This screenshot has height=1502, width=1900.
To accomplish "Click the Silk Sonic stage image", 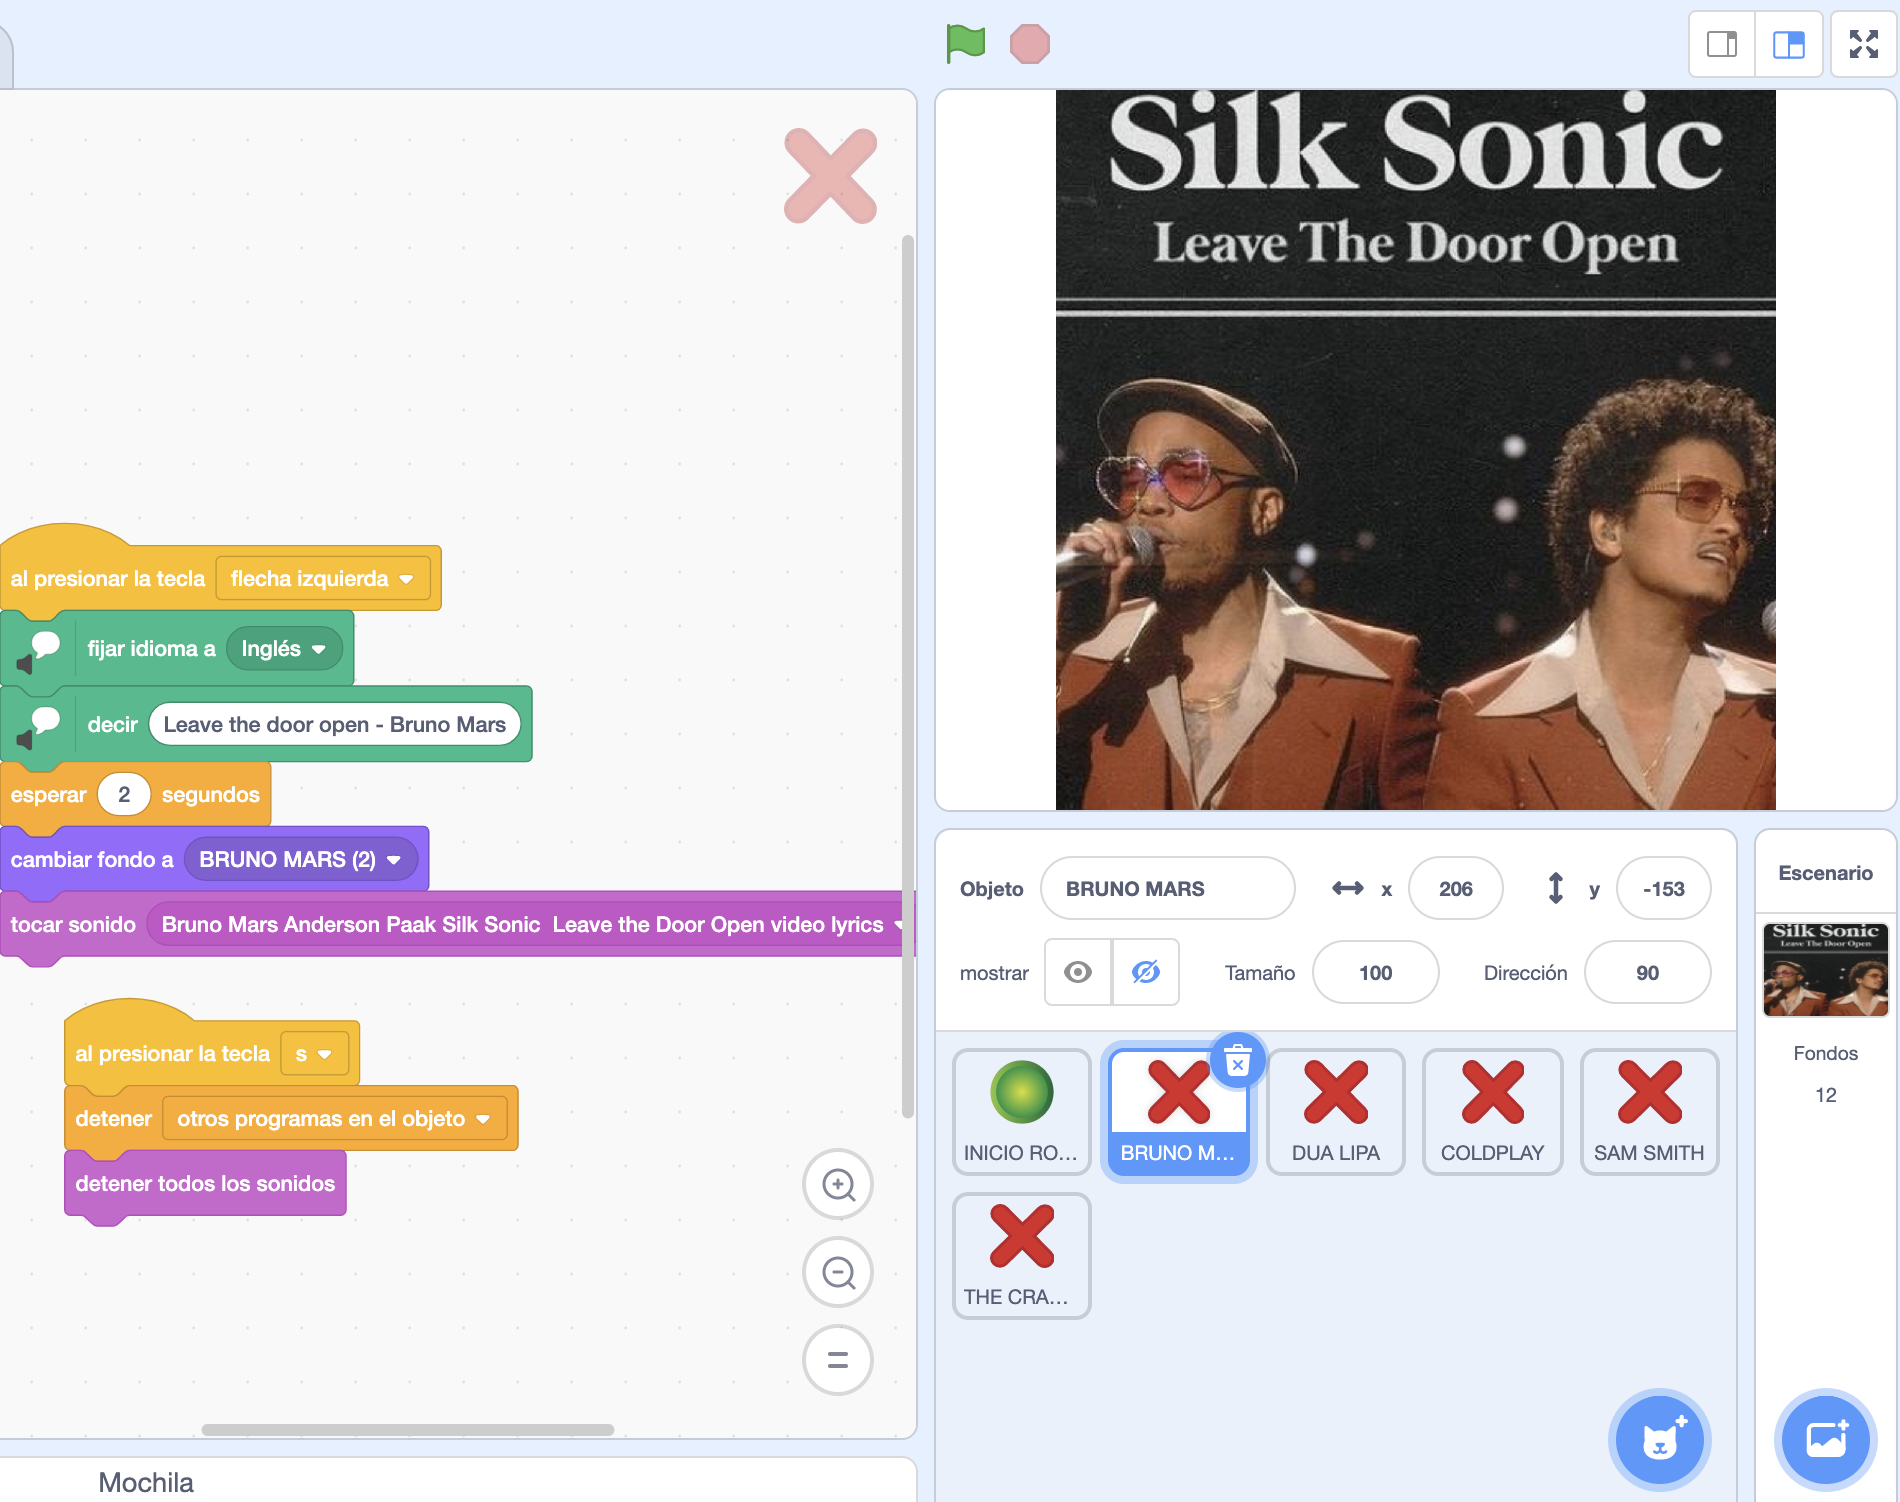I will click(x=1416, y=450).
